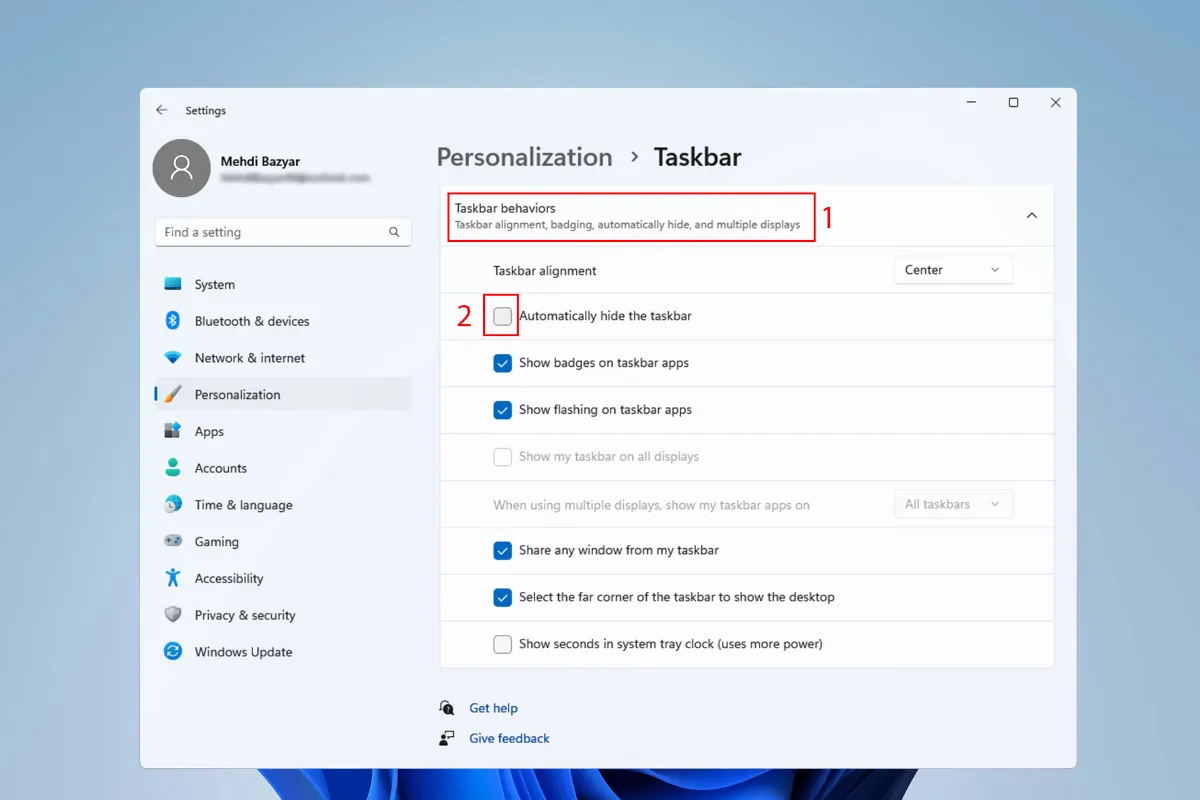Click the Give feedback link
Screen dimensions: 1200x800
click(x=509, y=738)
